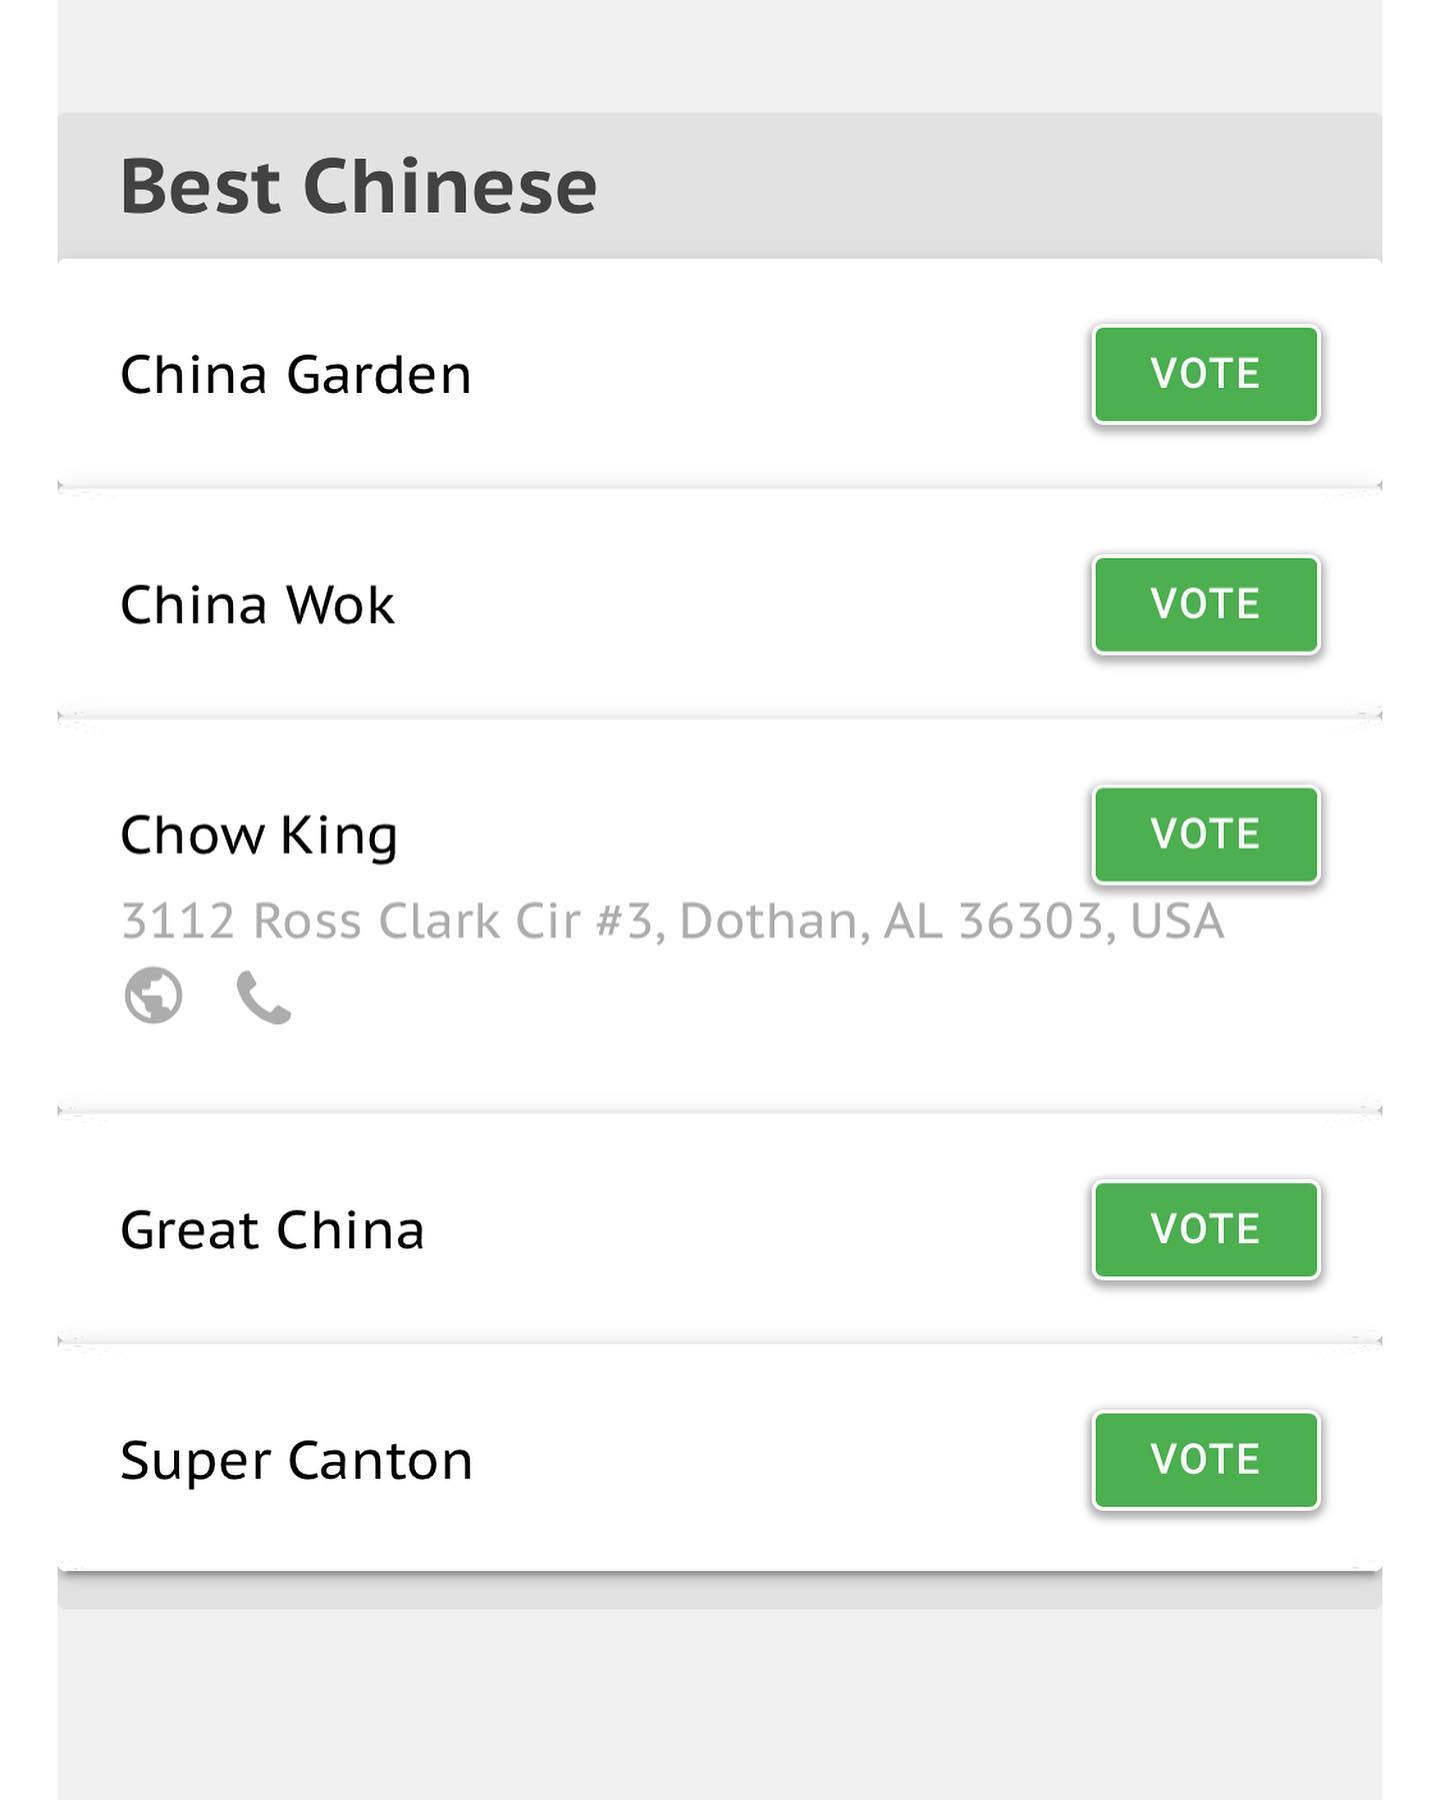Select the Super Canton name label

(x=297, y=1462)
